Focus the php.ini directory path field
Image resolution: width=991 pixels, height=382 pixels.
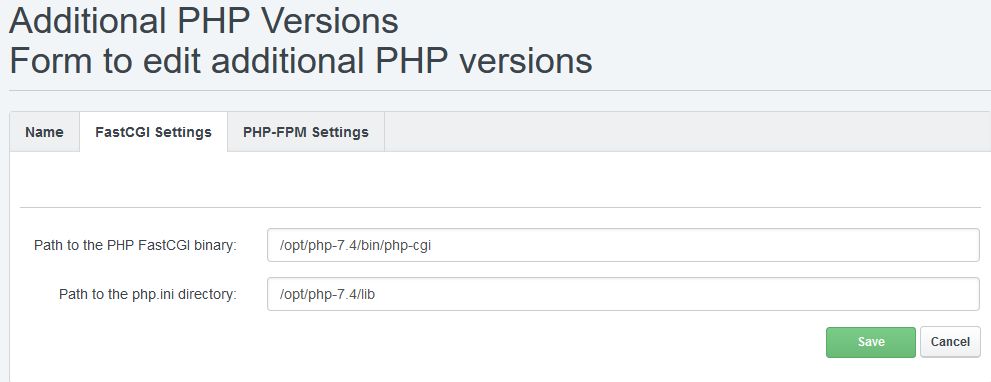(x=623, y=294)
